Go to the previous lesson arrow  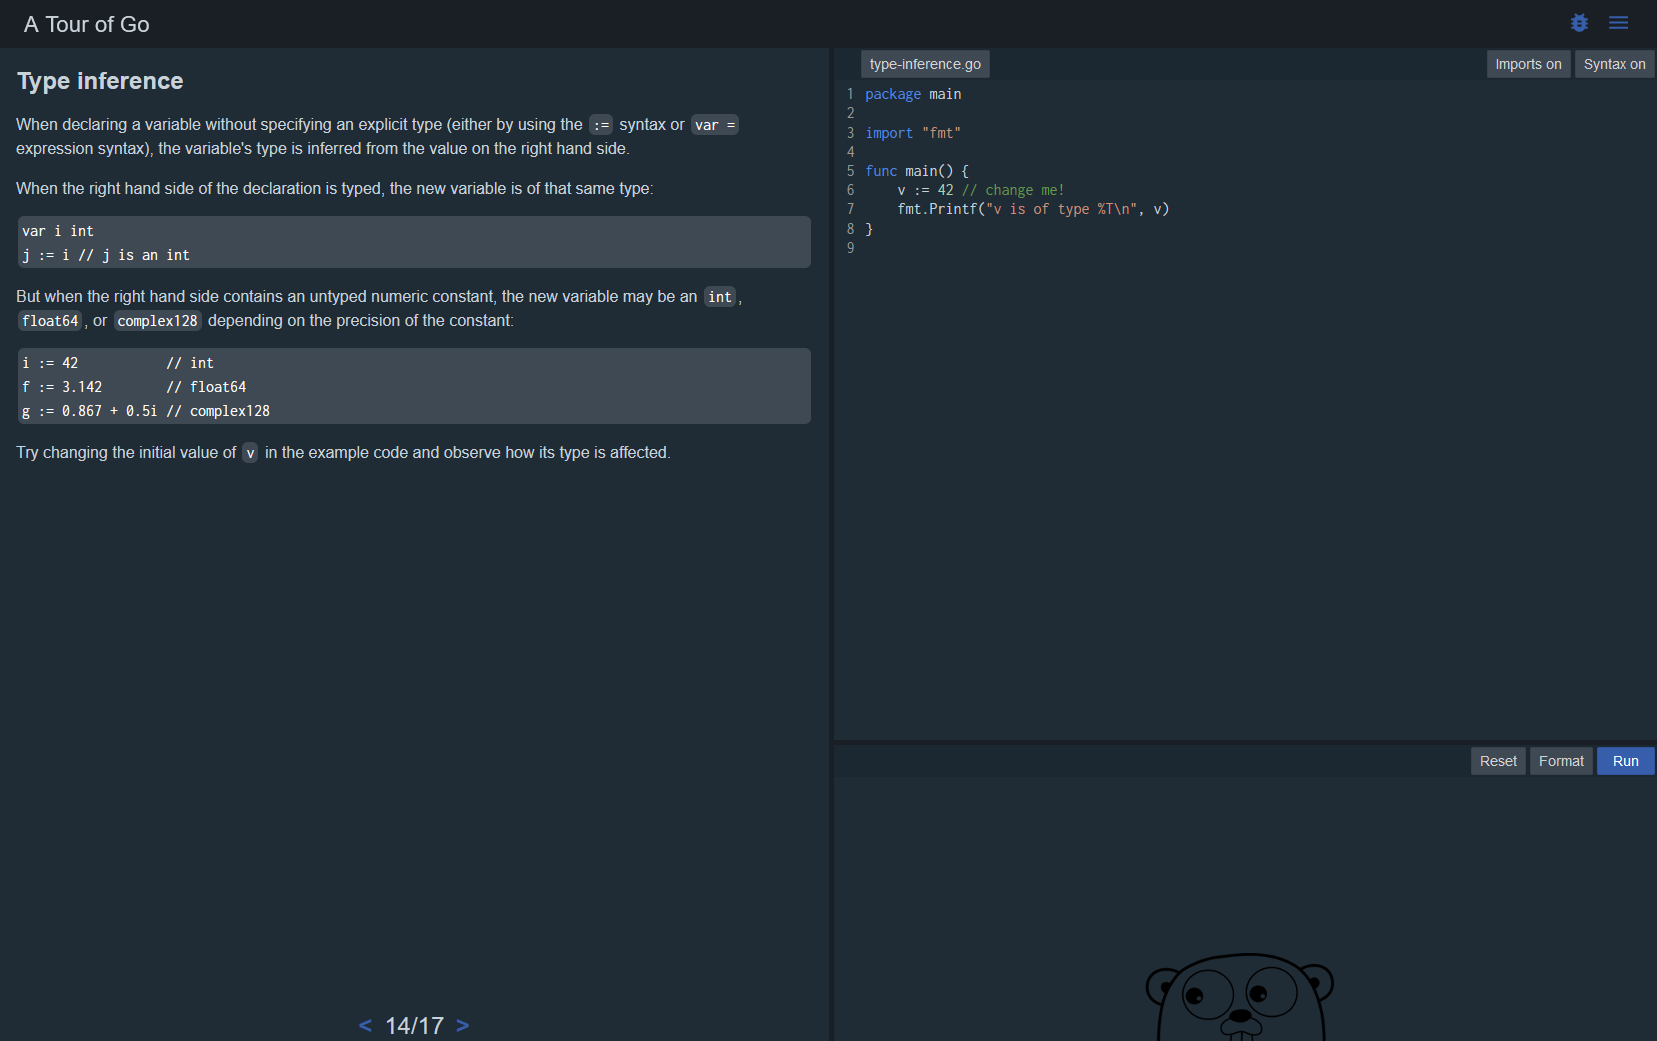pos(365,1025)
